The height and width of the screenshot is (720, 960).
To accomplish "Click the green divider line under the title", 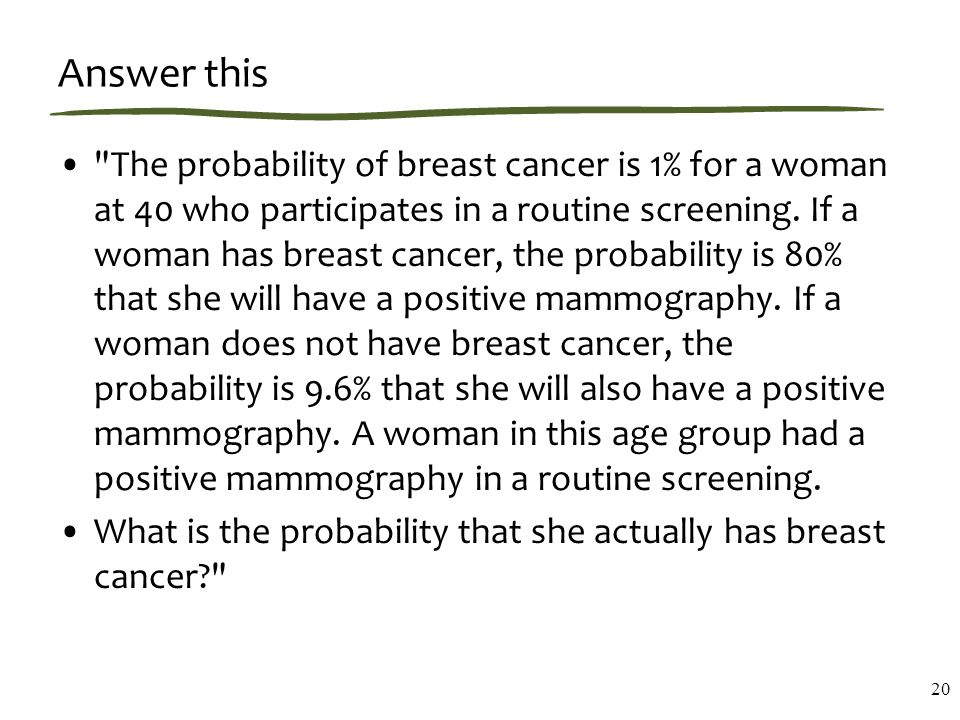I will point(467,112).
